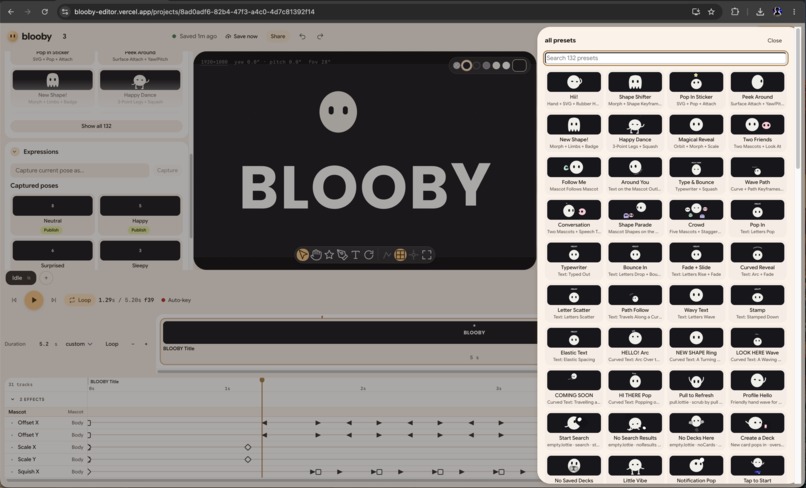The image size is (806, 488).
Task: Click the redo arrow icon
Action: click(x=320, y=37)
